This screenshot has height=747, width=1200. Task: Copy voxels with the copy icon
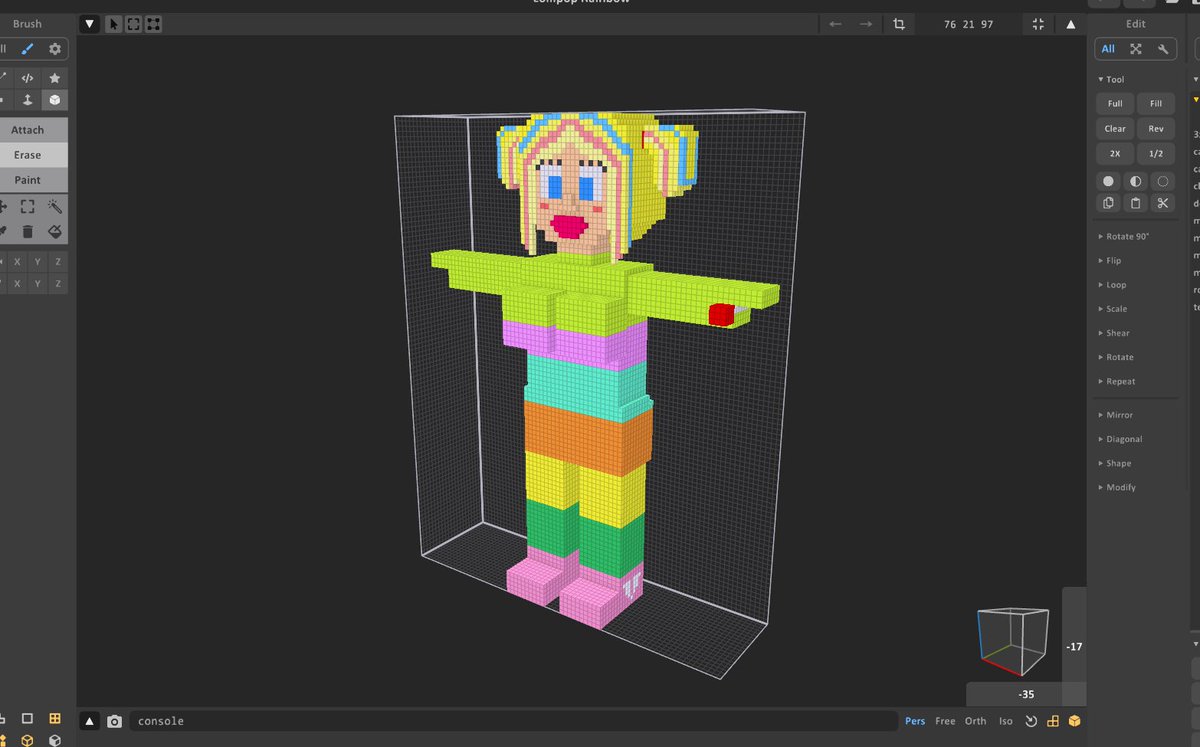coord(1108,203)
